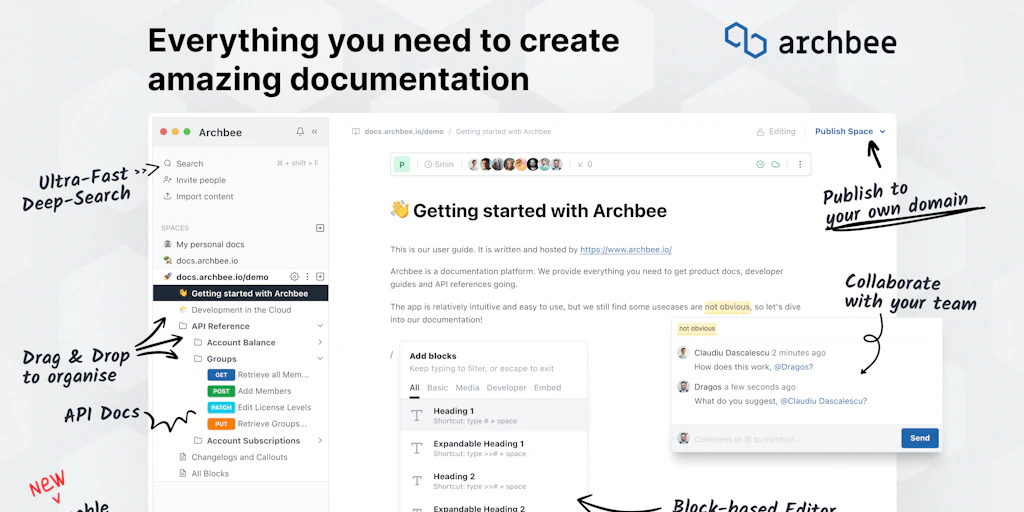Open PATCH Edit License Levels endpoint

(259, 408)
